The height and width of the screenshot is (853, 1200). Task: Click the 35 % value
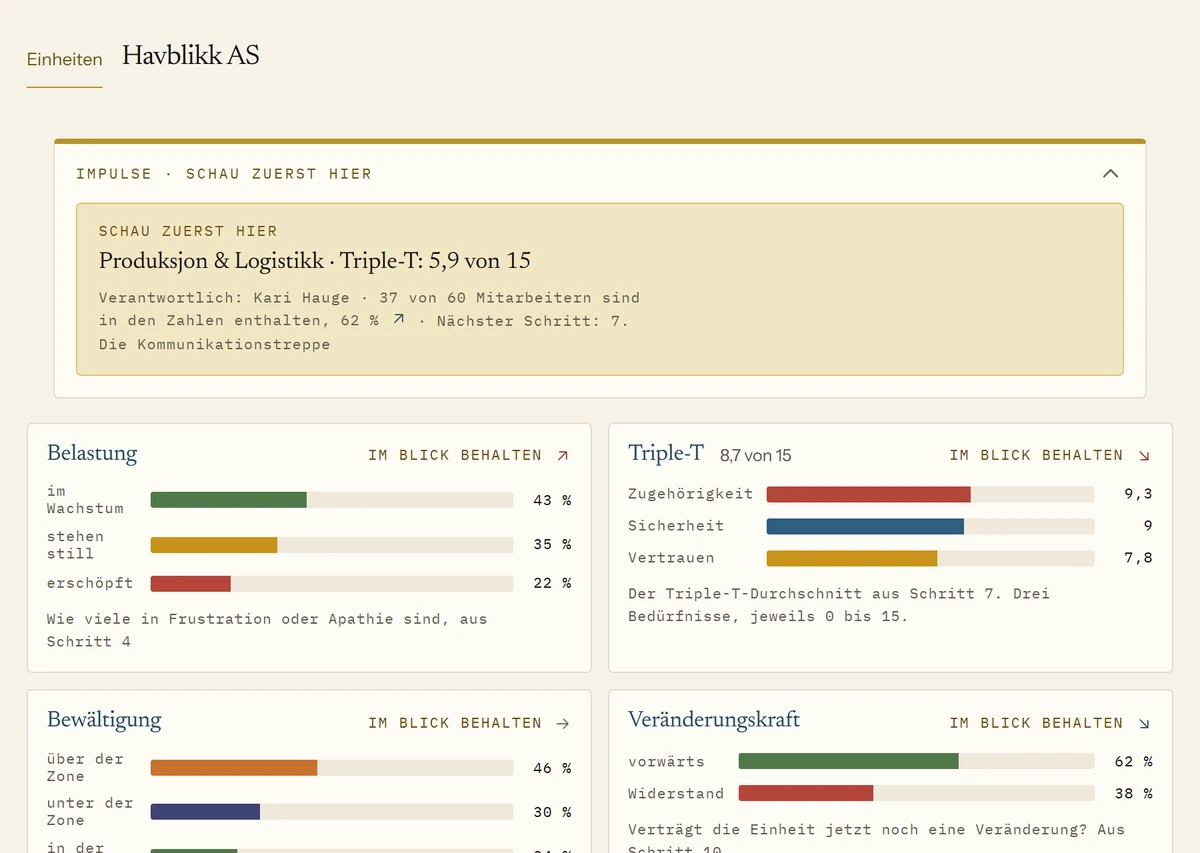(x=552, y=545)
